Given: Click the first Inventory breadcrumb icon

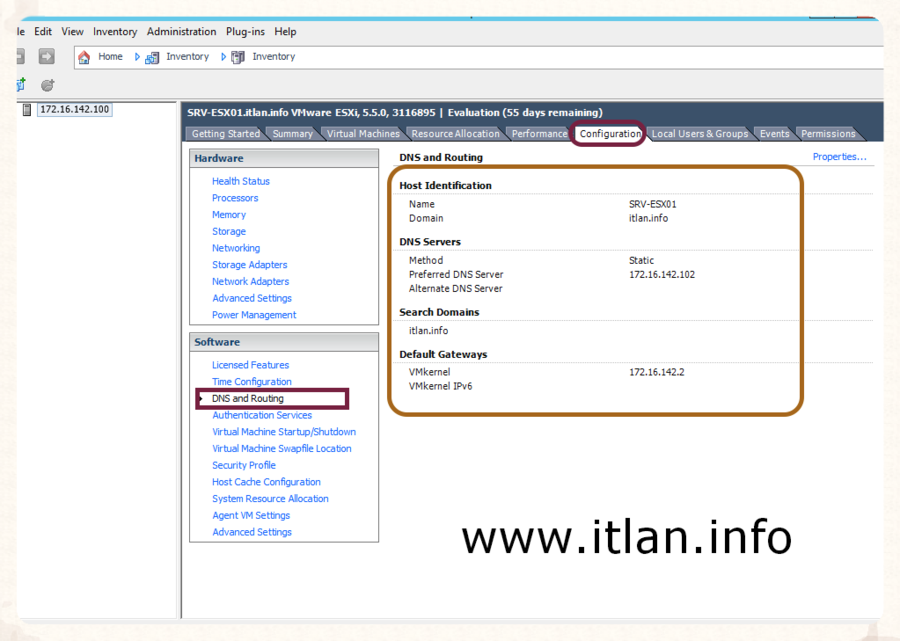Looking at the screenshot, I should tap(153, 57).
